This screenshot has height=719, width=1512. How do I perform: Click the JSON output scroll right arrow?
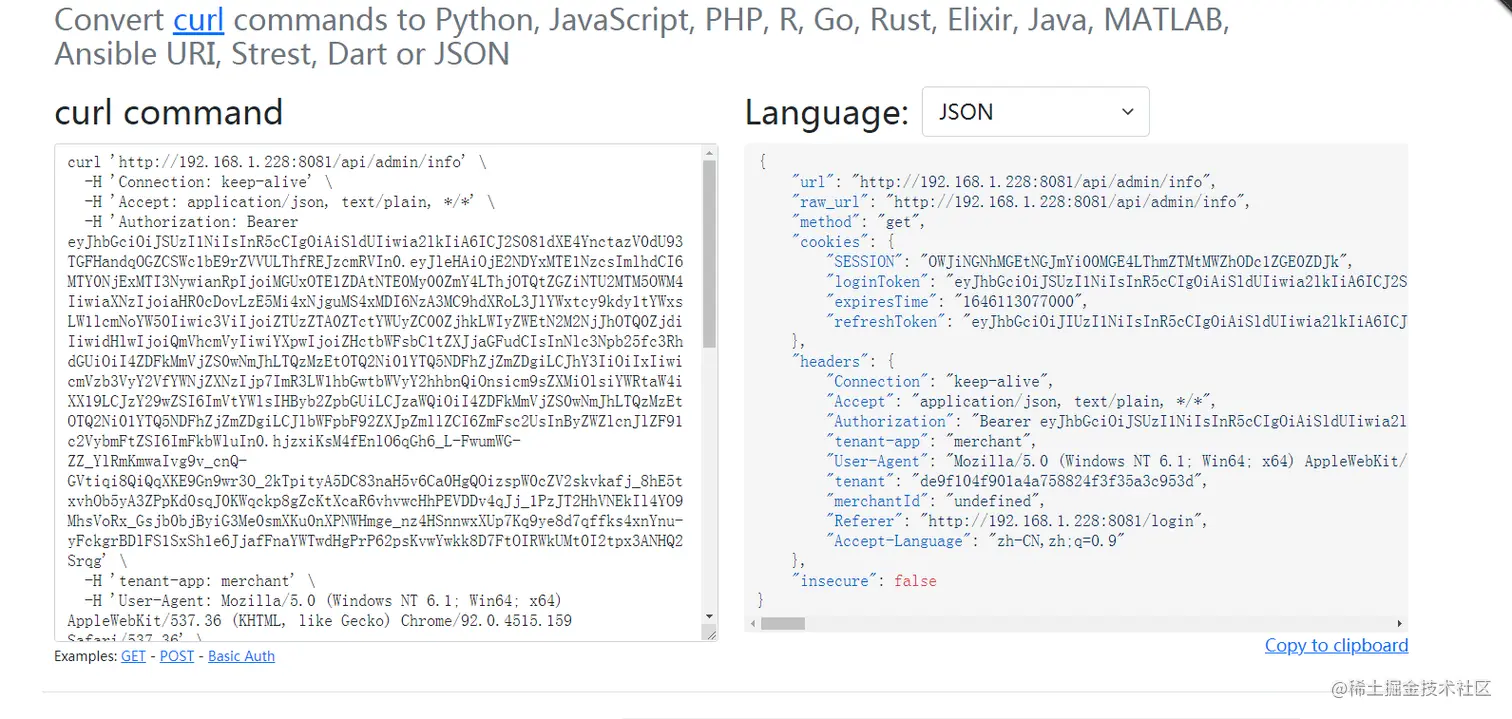[1400, 623]
